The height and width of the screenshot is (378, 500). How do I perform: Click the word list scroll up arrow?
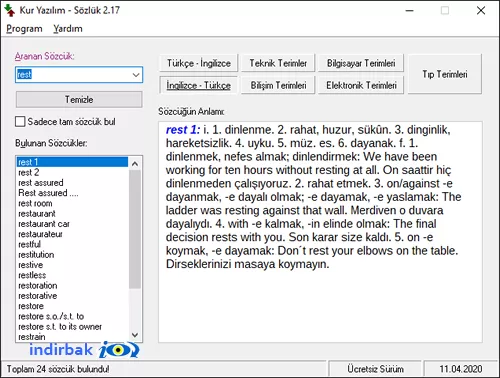(x=135, y=163)
